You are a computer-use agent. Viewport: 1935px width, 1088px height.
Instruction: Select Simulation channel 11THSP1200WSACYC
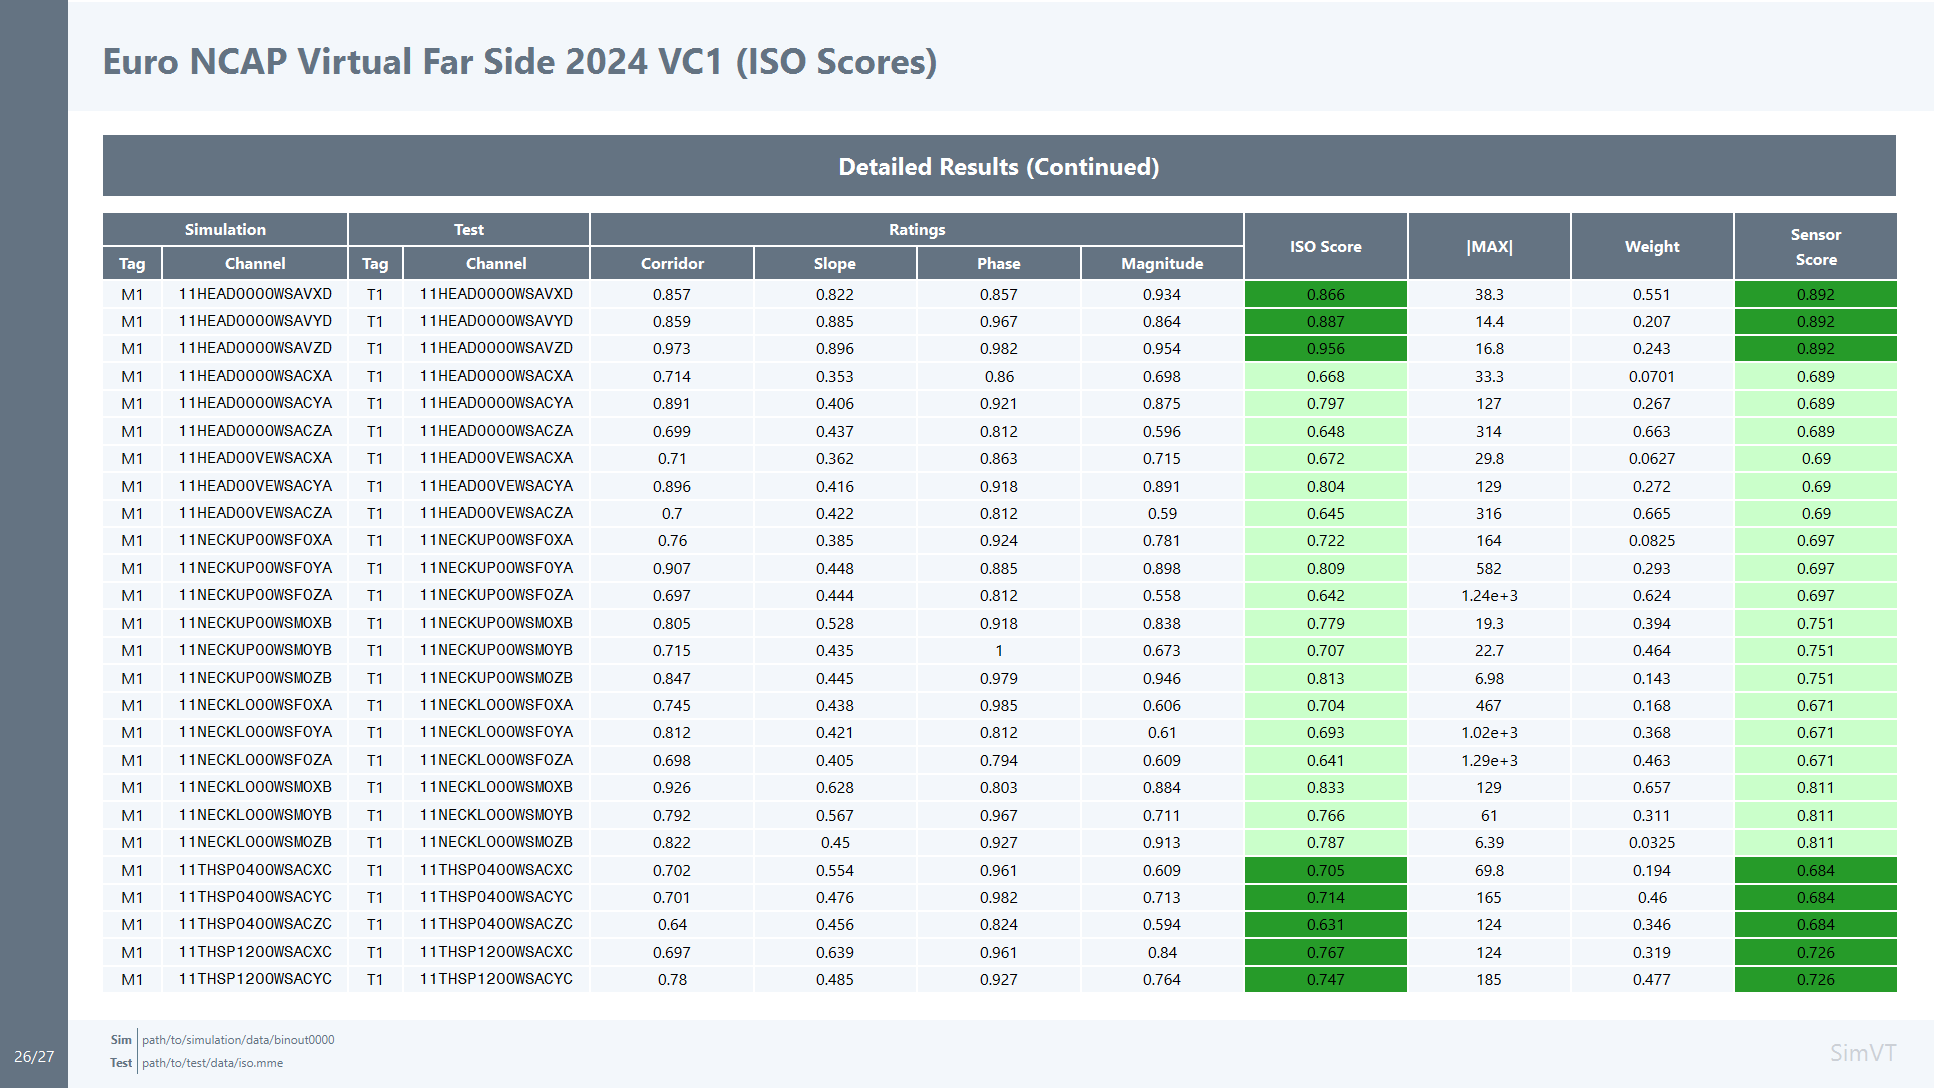coord(255,979)
